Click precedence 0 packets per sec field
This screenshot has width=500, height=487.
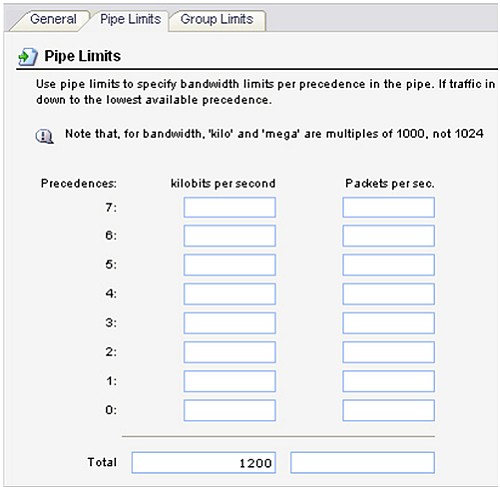[389, 410]
